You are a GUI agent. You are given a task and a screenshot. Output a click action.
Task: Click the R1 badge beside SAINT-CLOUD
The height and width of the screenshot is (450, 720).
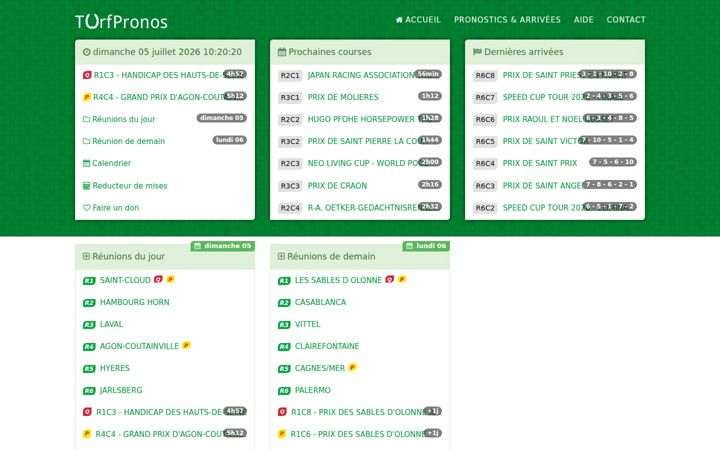[x=89, y=281]
